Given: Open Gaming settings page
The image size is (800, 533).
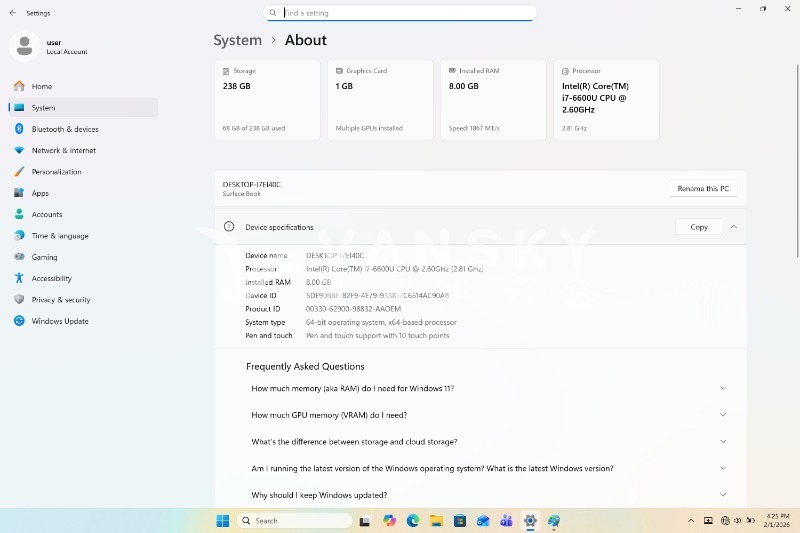Looking at the screenshot, I should pyautogui.click(x=83, y=257).
